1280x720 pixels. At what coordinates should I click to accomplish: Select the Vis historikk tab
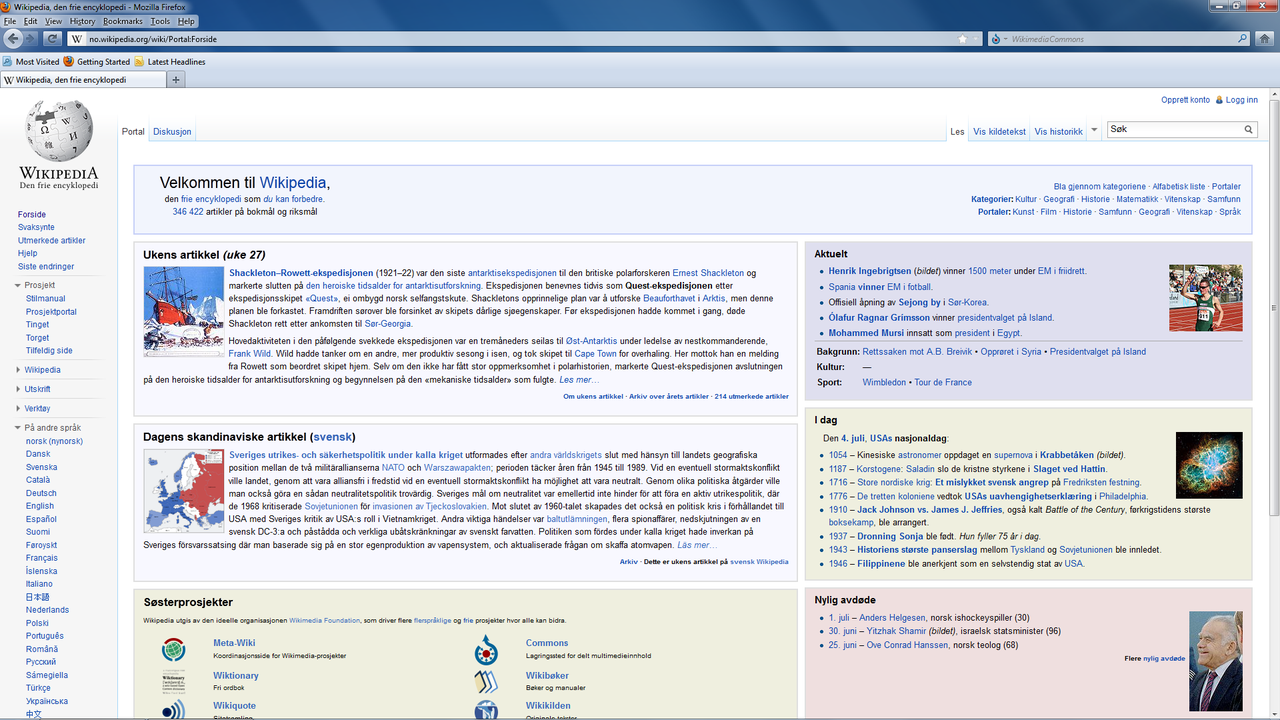[x=1058, y=132]
